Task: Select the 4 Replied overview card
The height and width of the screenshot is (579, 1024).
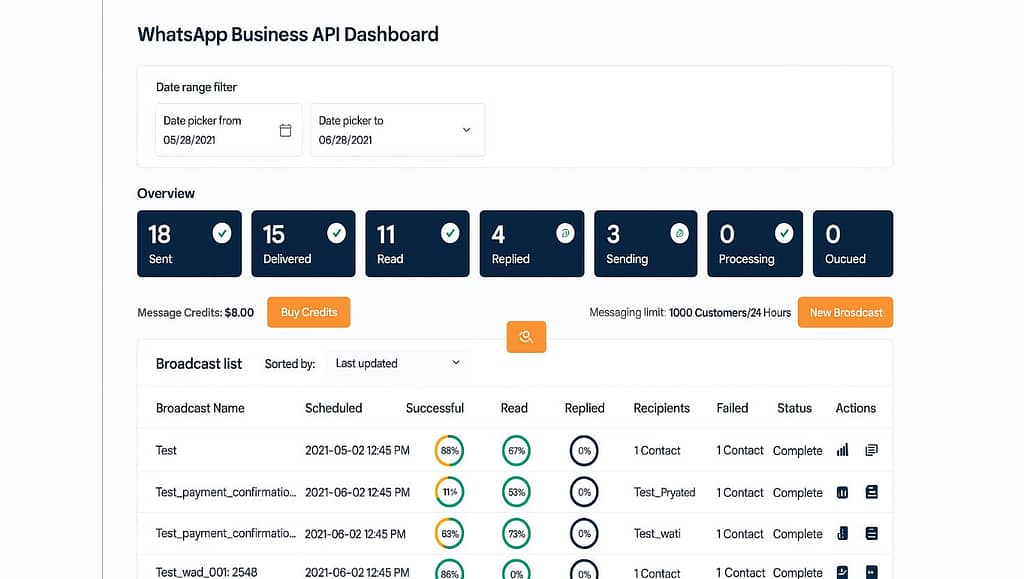Action: click(x=532, y=243)
